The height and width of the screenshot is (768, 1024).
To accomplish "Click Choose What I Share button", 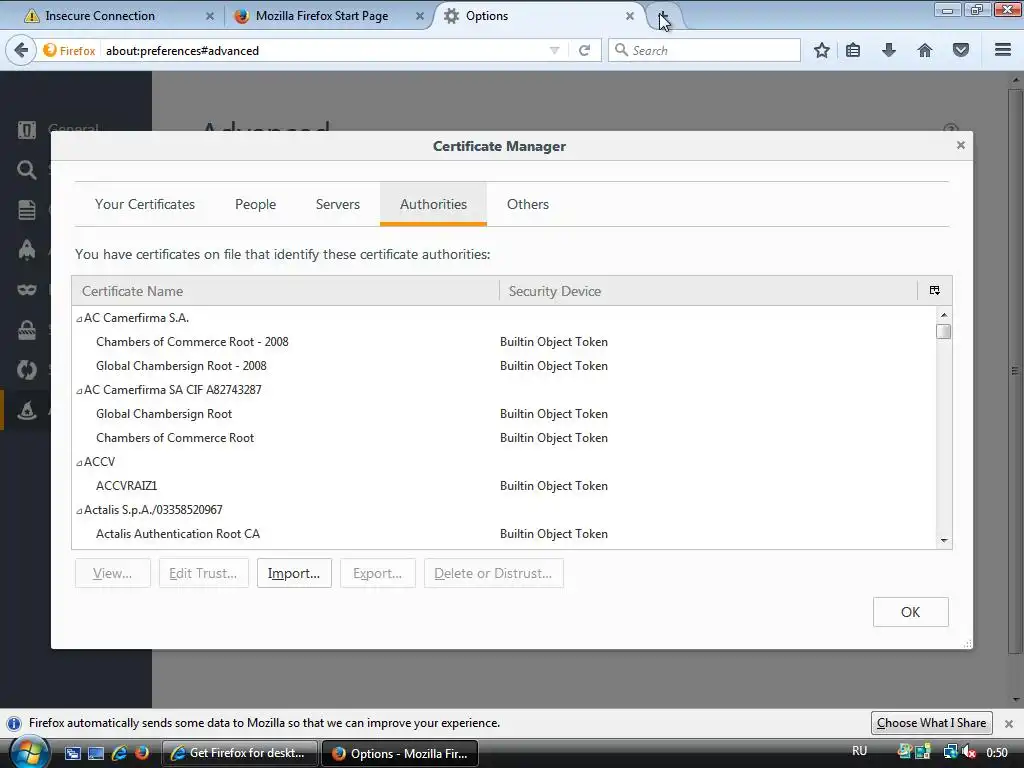I will pyautogui.click(x=931, y=723).
